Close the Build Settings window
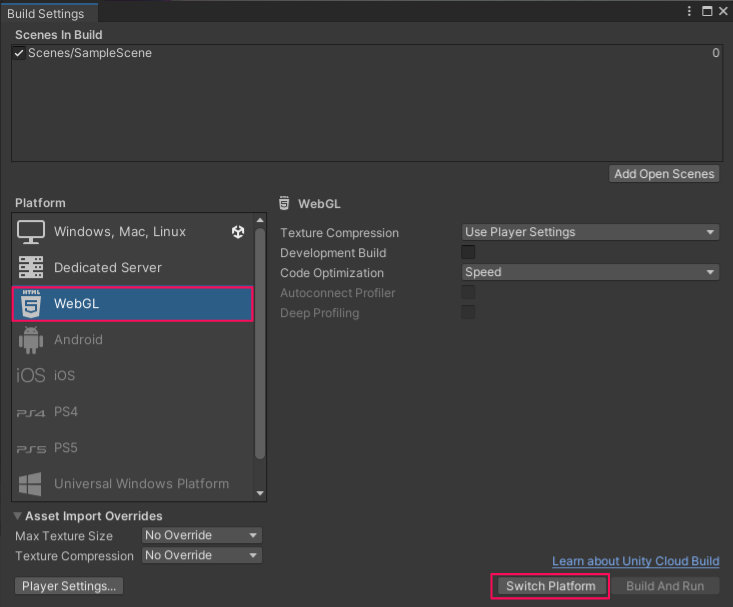This screenshot has height=607, width=733. pos(723,11)
